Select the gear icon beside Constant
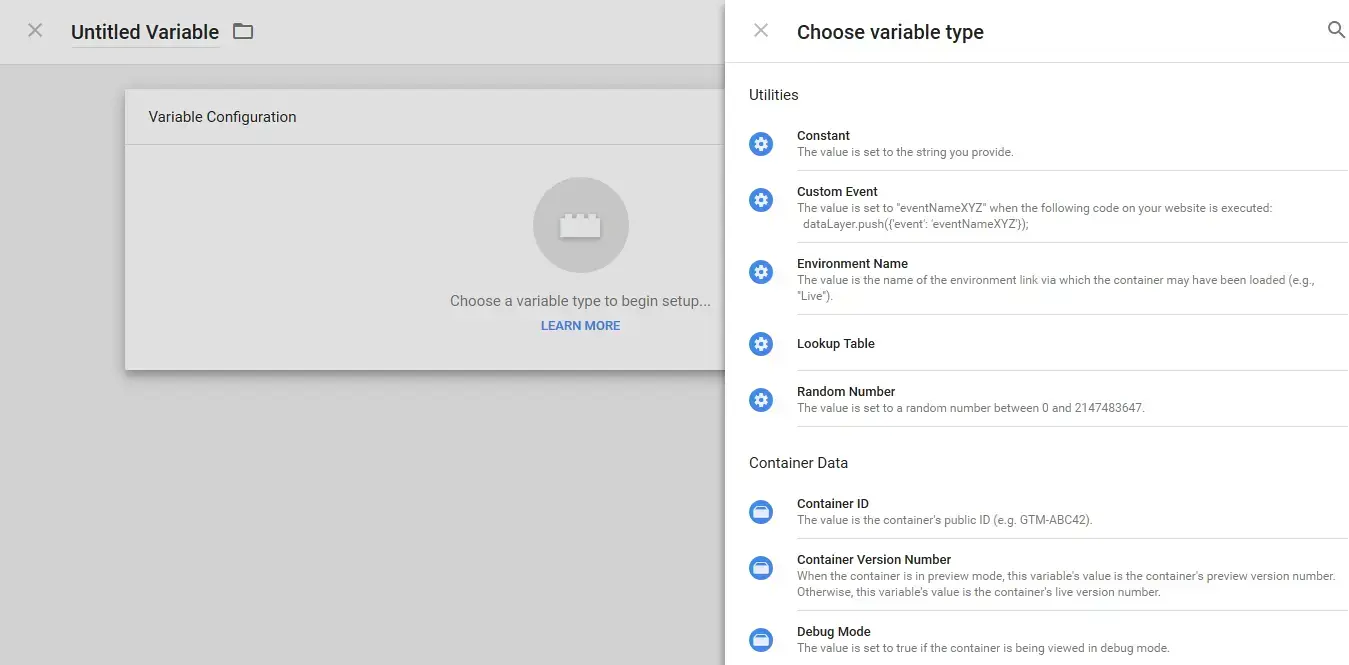The height and width of the screenshot is (665, 1349). (761, 144)
